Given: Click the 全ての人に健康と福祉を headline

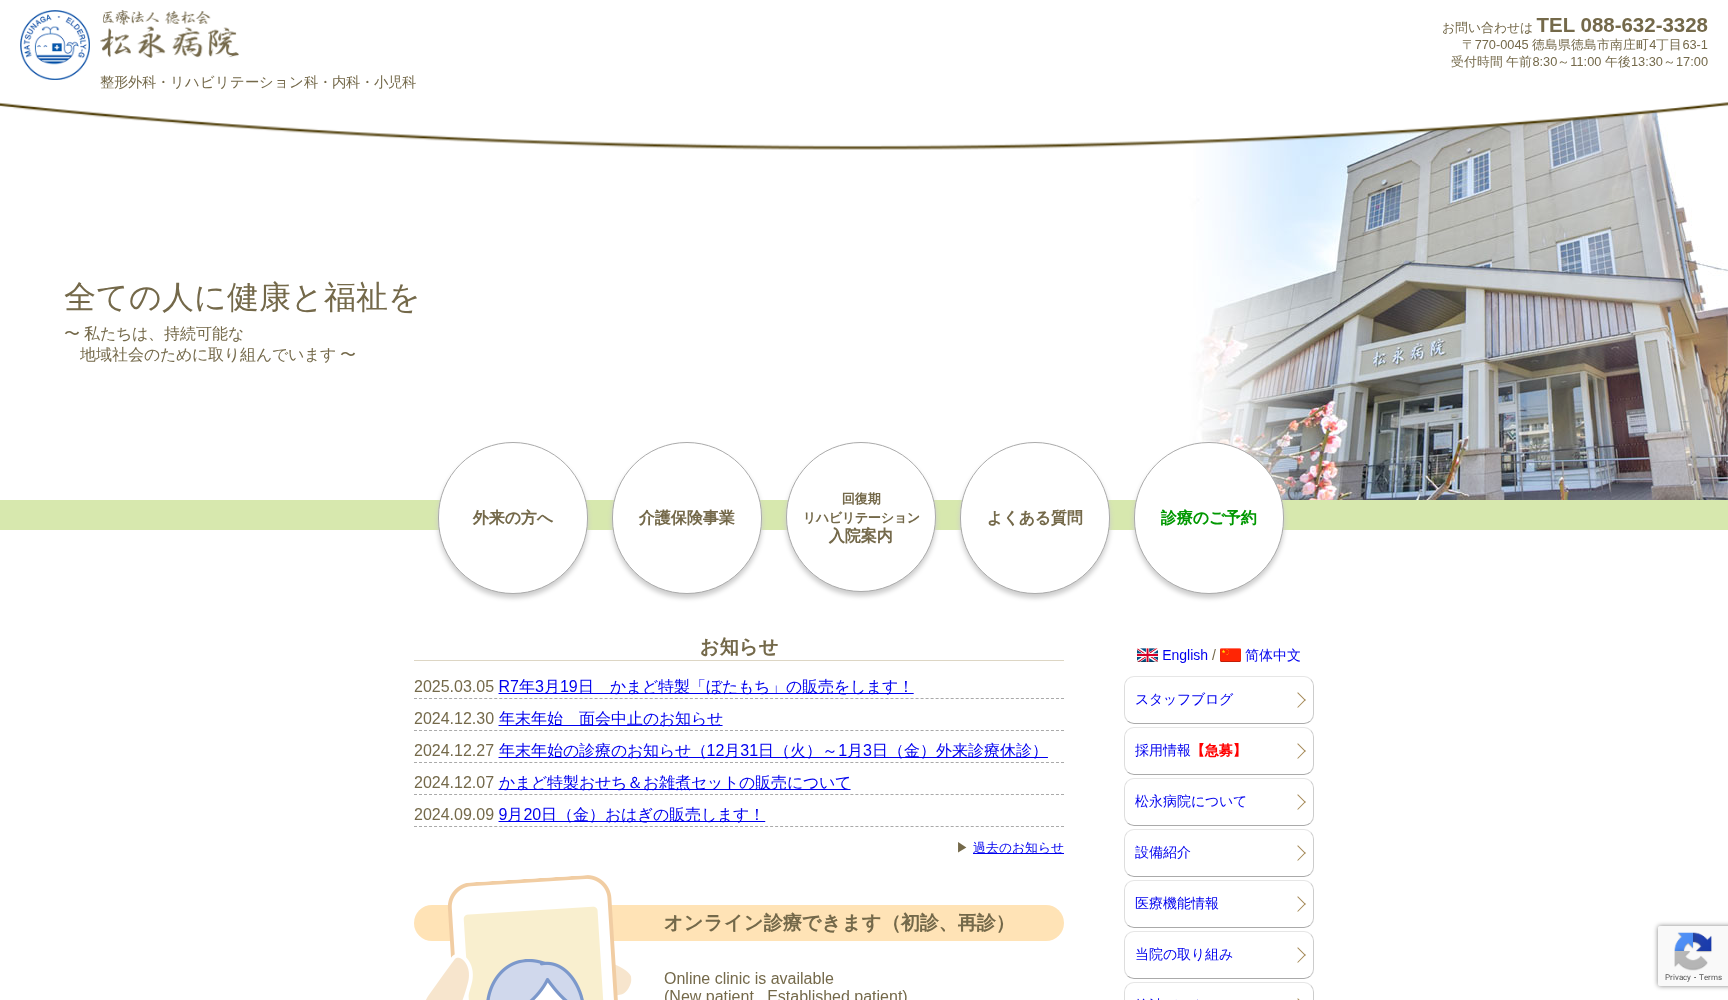Looking at the screenshot, I should point(241,298).
